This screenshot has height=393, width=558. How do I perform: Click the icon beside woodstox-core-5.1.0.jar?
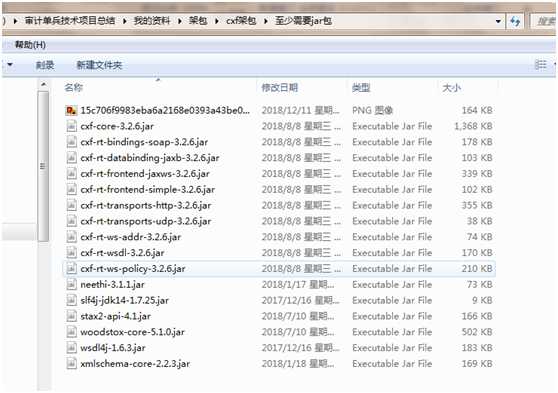coord(71,332)
